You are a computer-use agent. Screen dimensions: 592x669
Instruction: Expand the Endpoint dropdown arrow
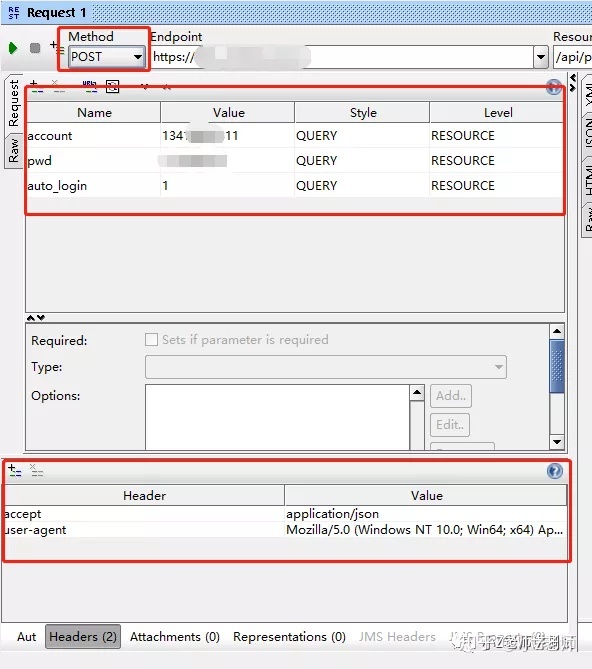point(541,57)
